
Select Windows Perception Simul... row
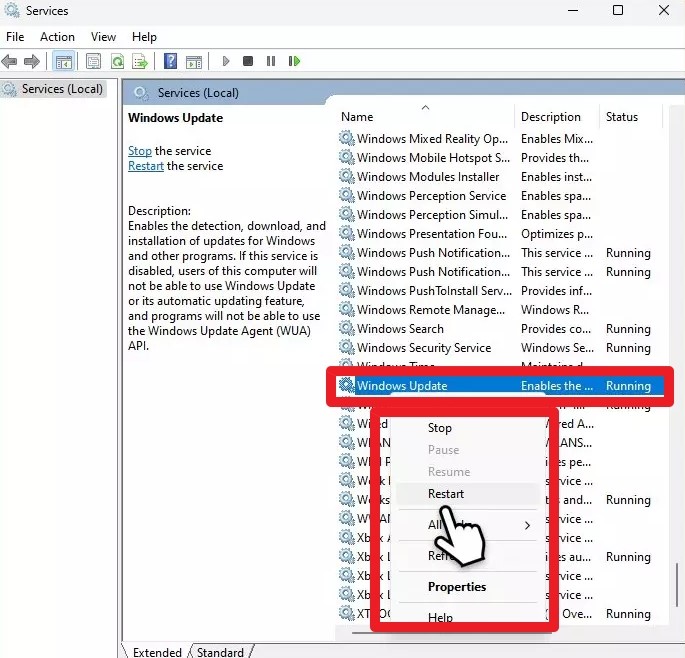coord(501,215)
